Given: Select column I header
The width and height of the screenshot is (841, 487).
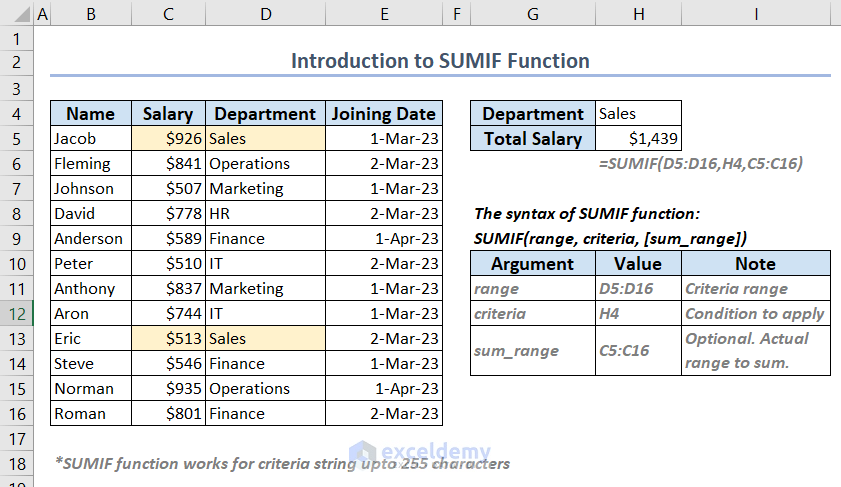Looking at the screenshot, I should point(756,14).
